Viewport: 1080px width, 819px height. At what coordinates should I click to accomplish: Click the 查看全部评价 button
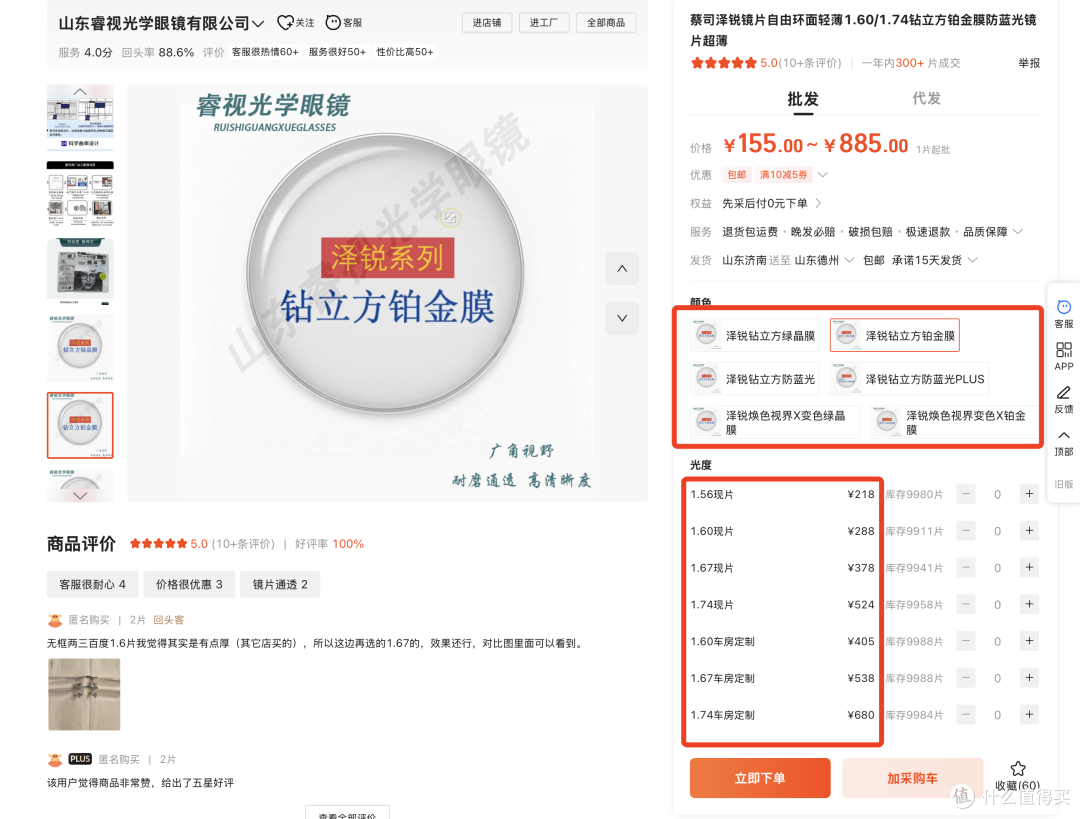pos(347,813)
